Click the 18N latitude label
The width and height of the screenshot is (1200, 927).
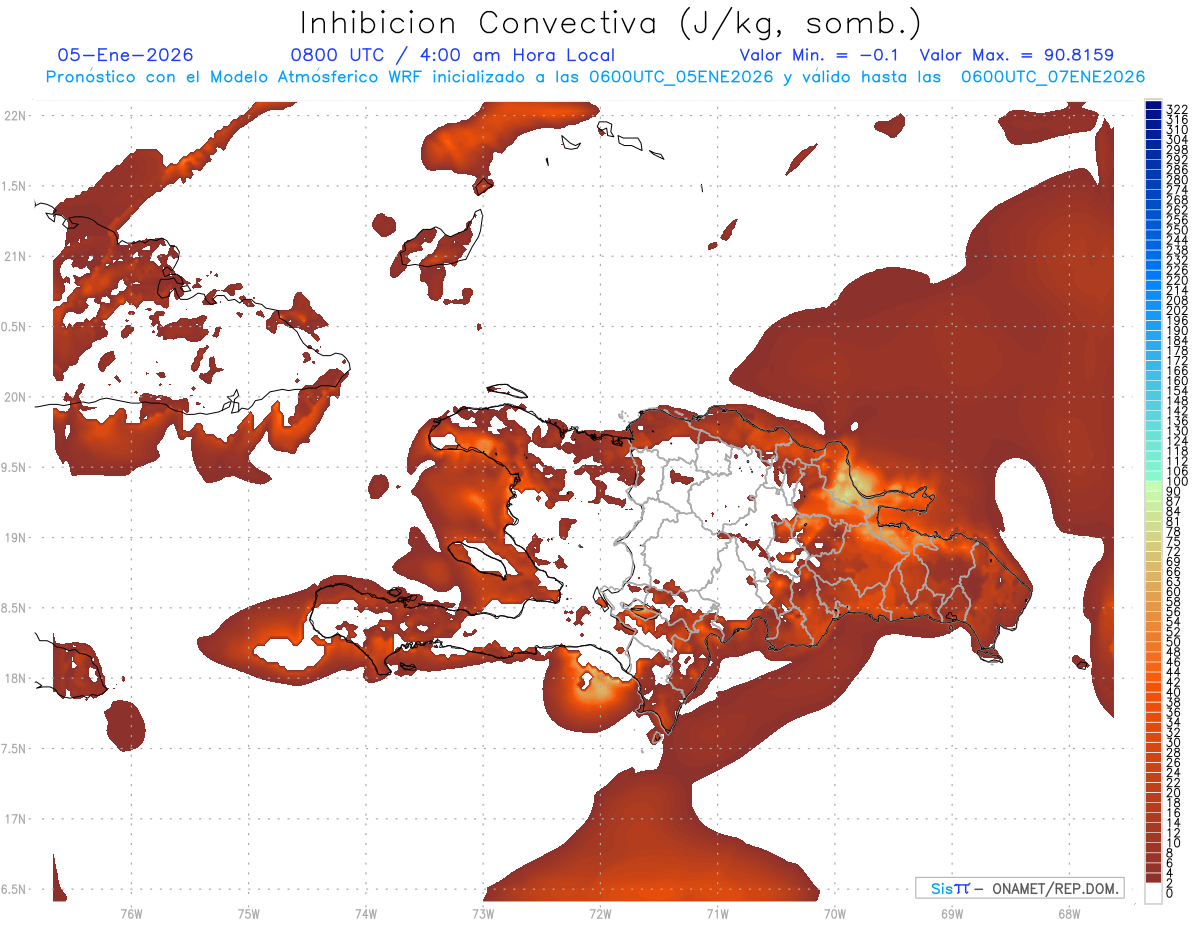(x=14, y=678)
